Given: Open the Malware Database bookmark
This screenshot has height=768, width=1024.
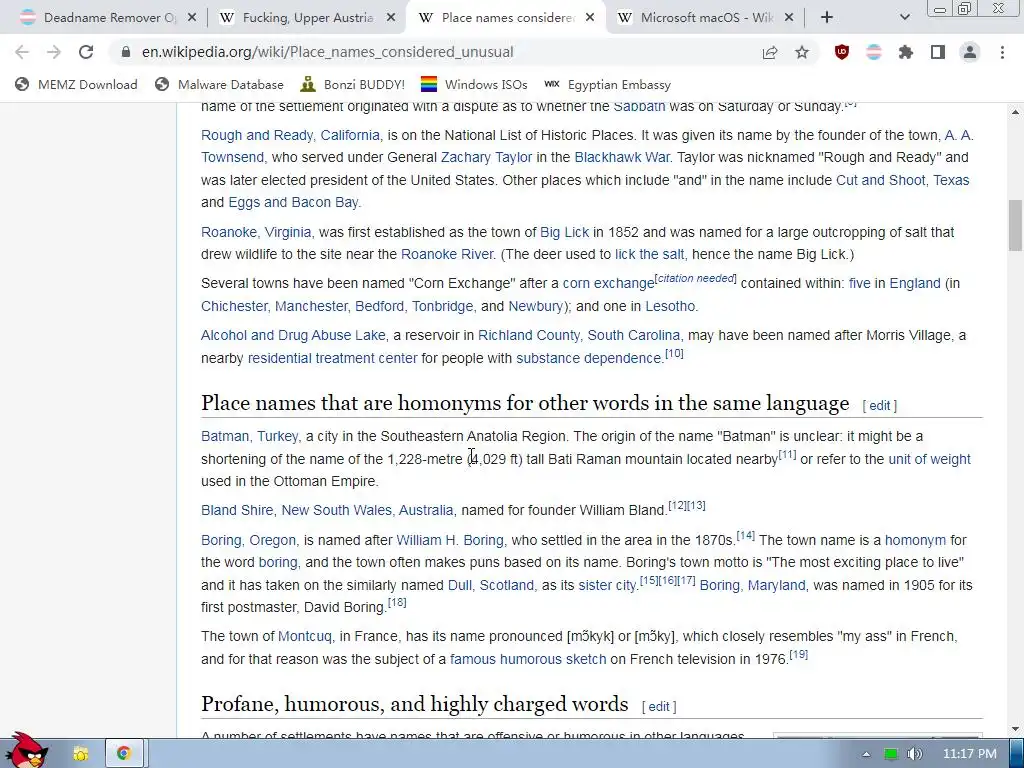Looking at the screenshot, I should [219, 84].
